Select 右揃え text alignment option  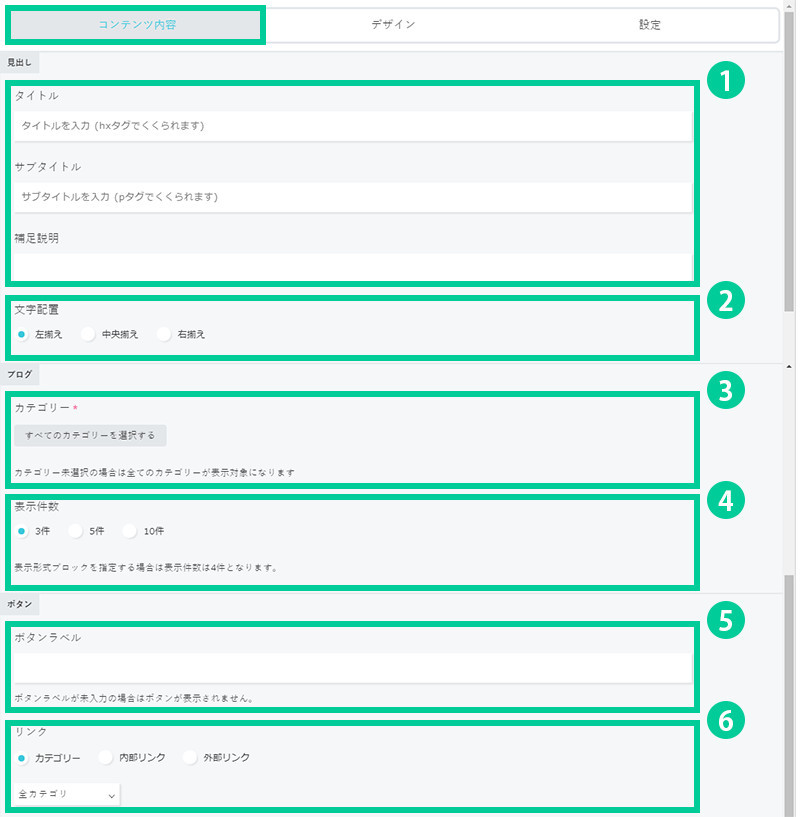point(165,334)
